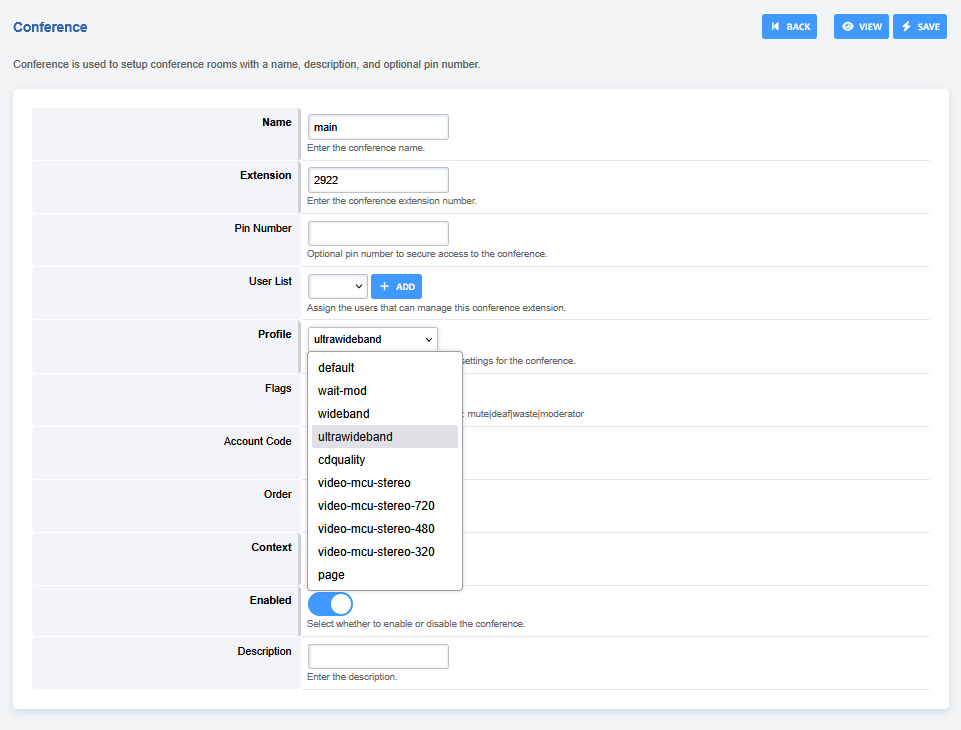Disable the Enabled toggle switch

pyautogui.click(x=330, y=604)
